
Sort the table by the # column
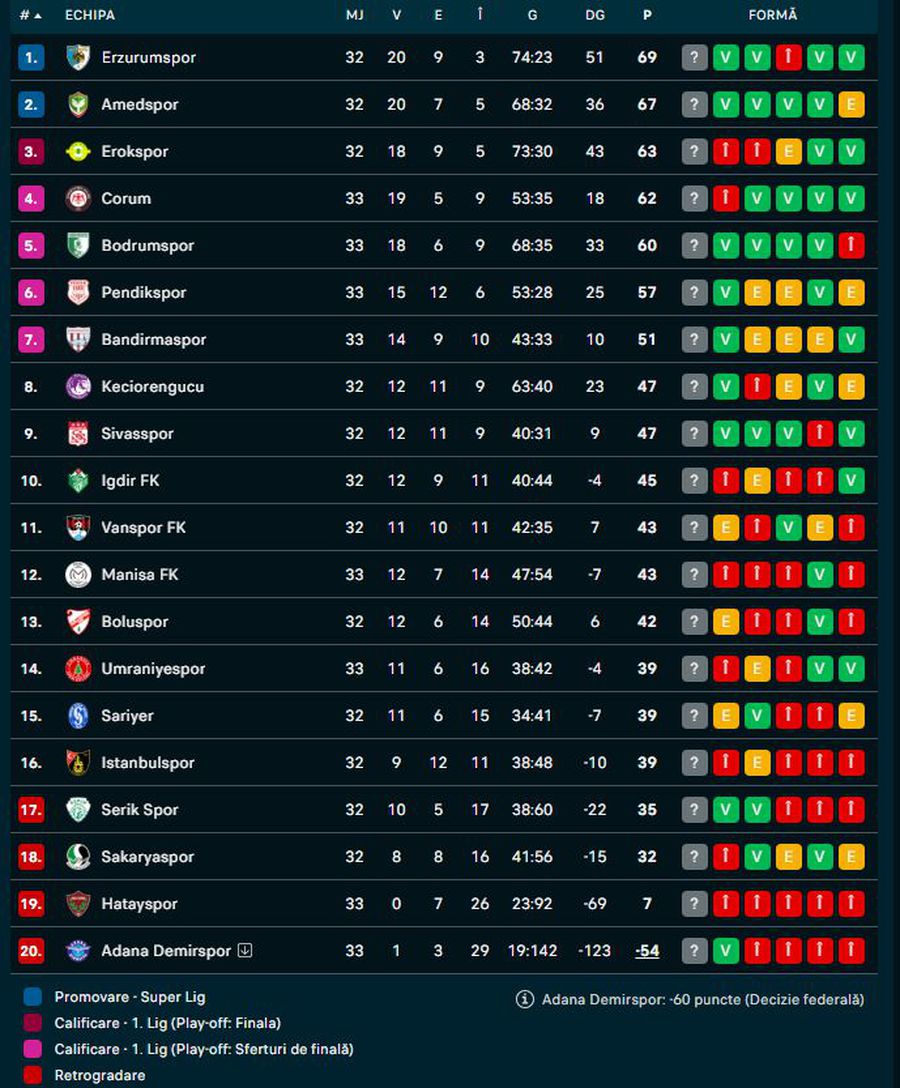[30, 16]
